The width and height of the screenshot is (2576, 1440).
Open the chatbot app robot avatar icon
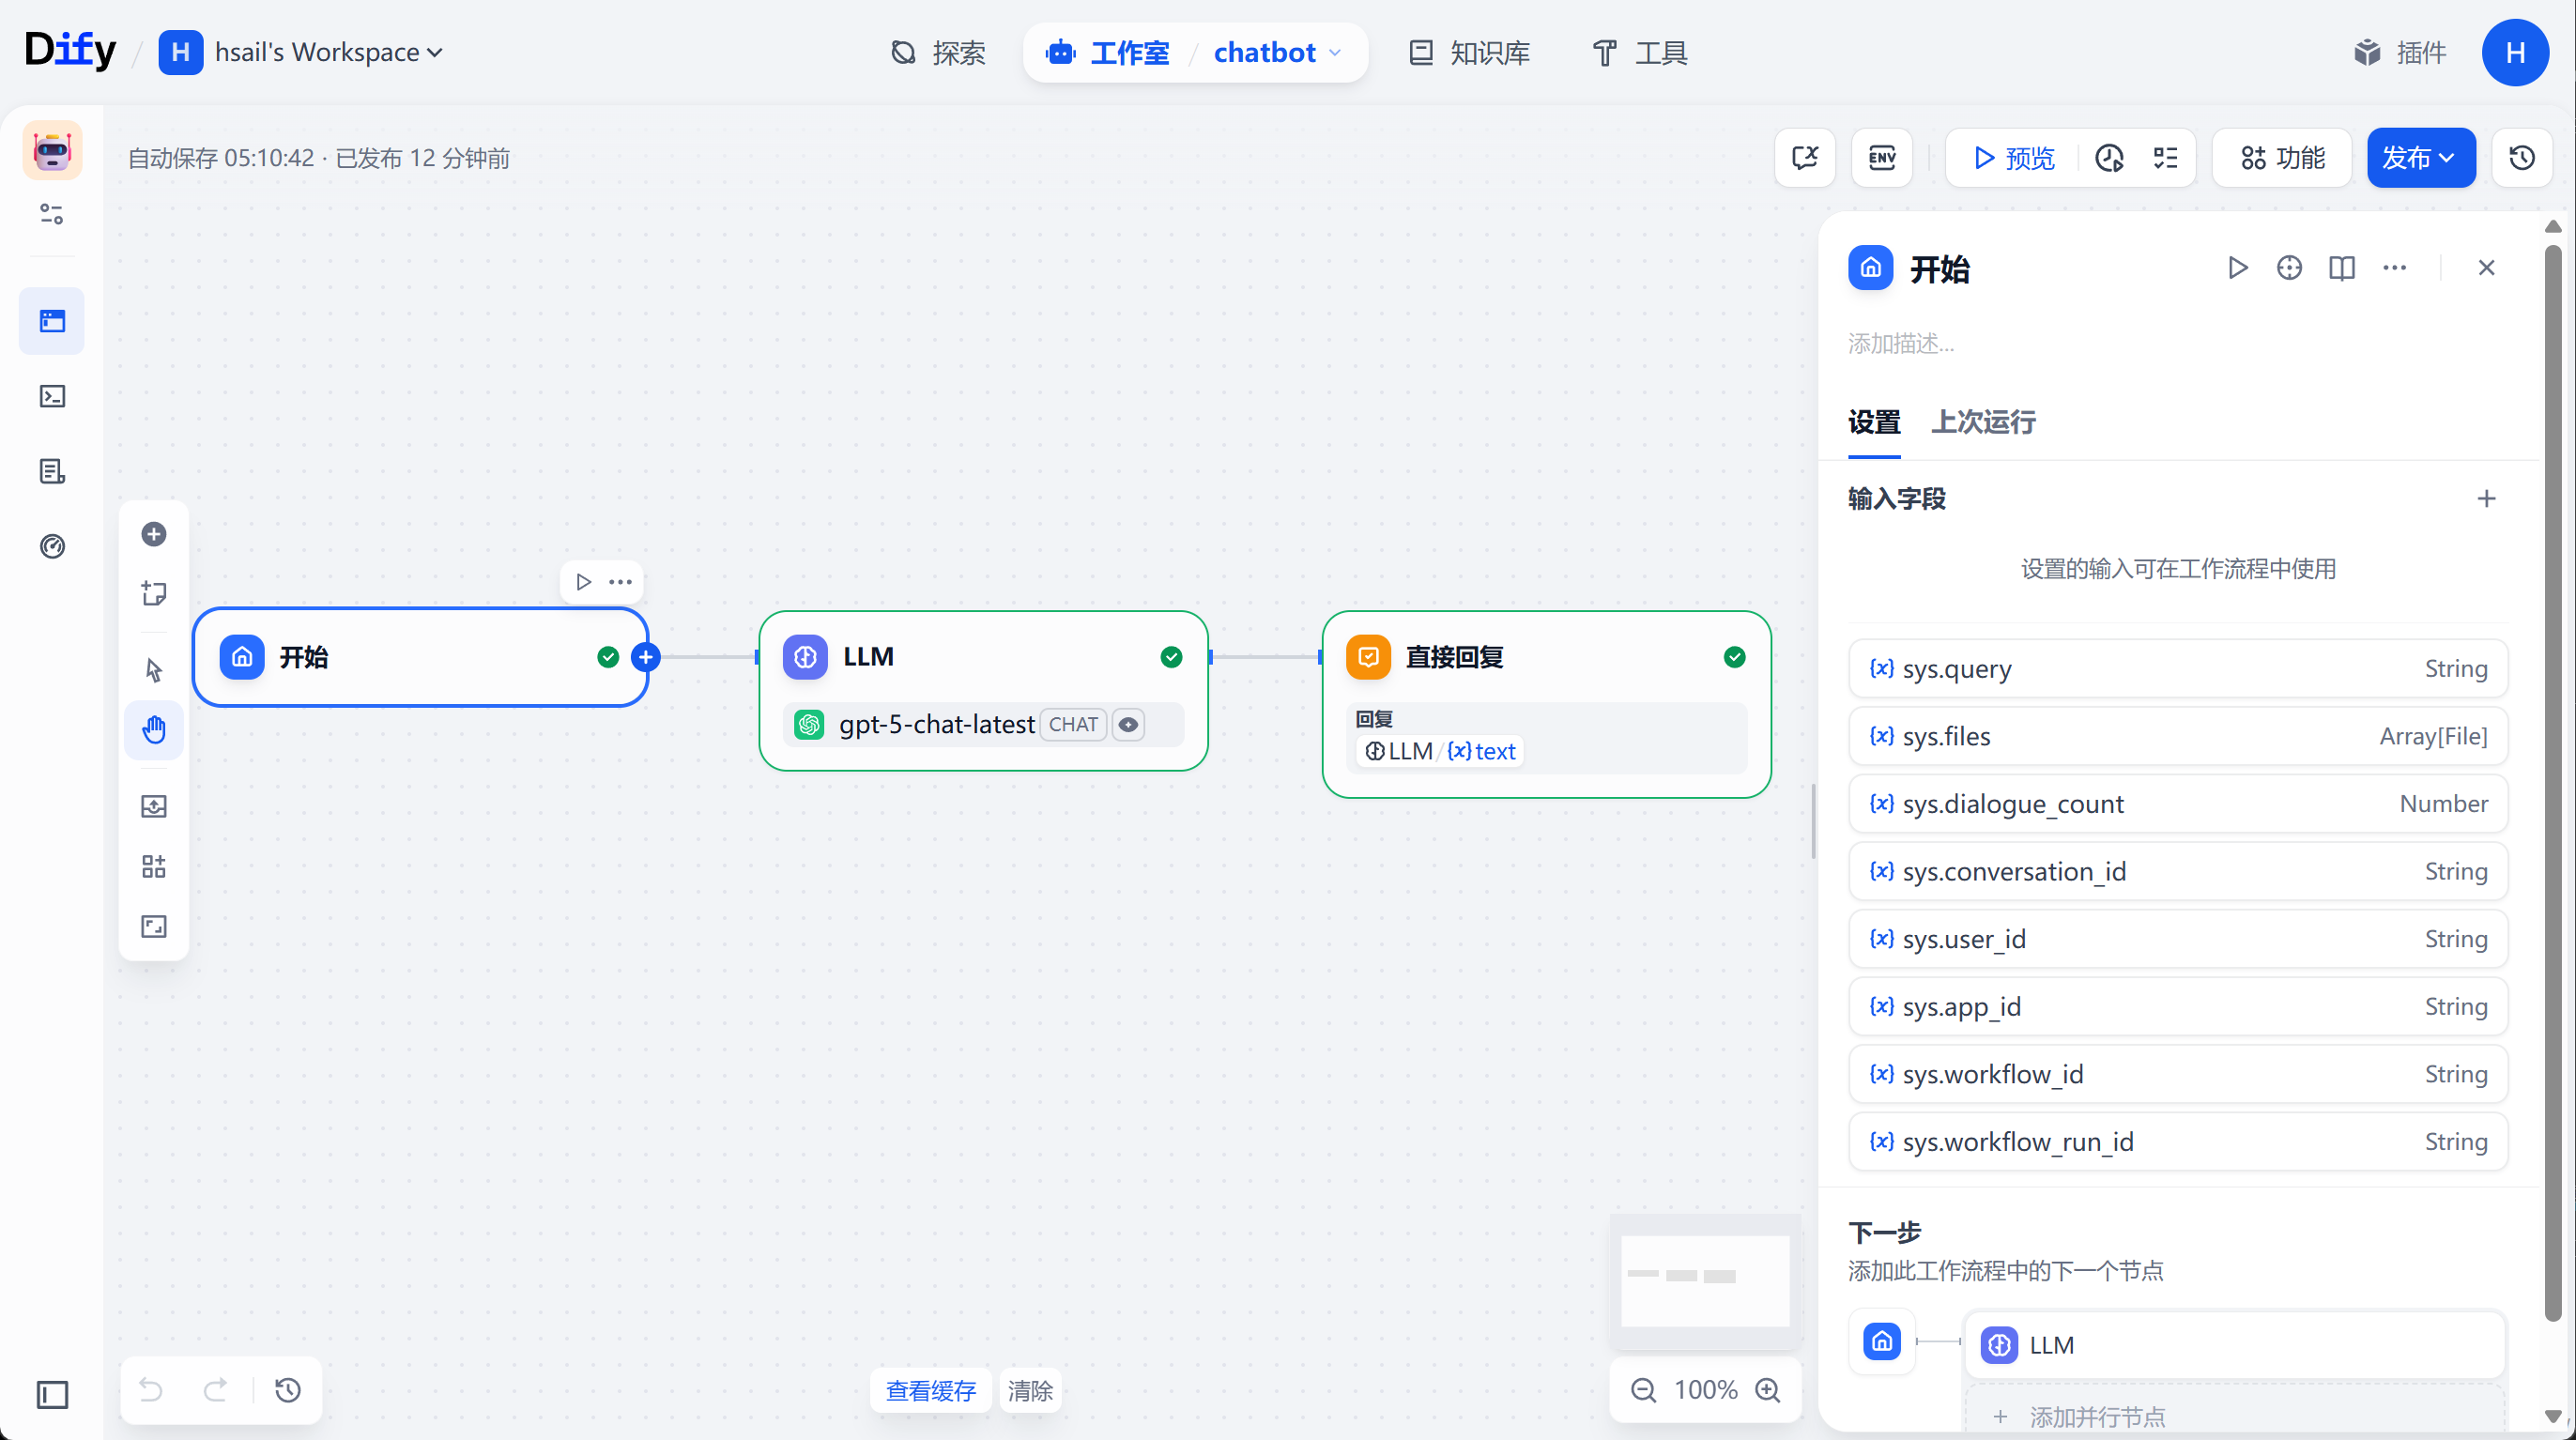pyautogui.click(x=52, y=151)
